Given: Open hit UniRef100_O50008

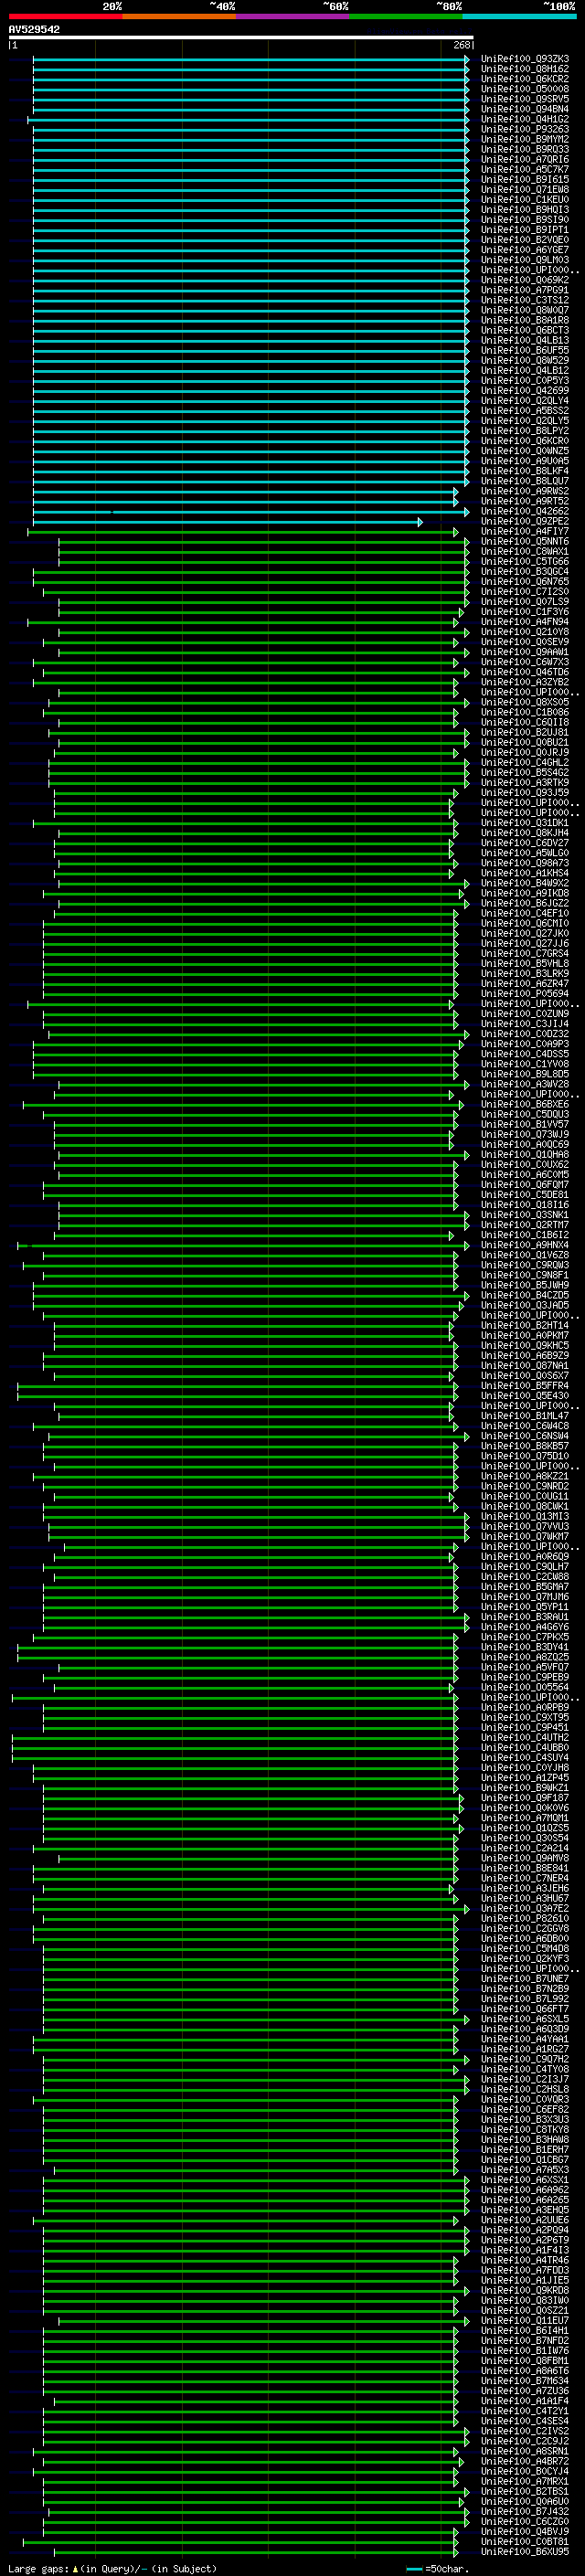Looking at the screenshot, I should pos(525,89).
